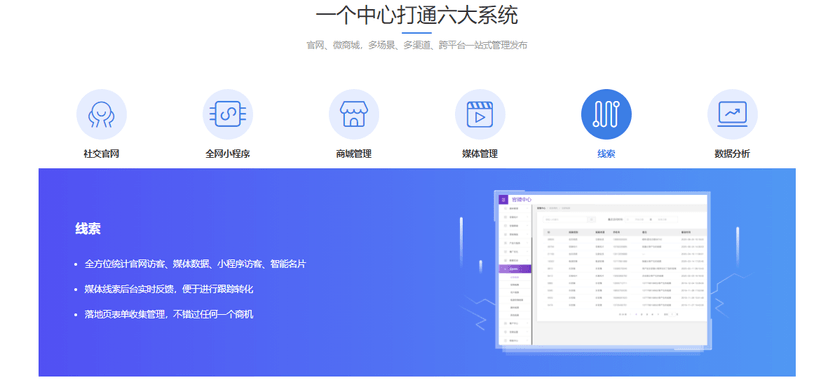Click the 媒体管理 video clapper icon

click(480, 114)
